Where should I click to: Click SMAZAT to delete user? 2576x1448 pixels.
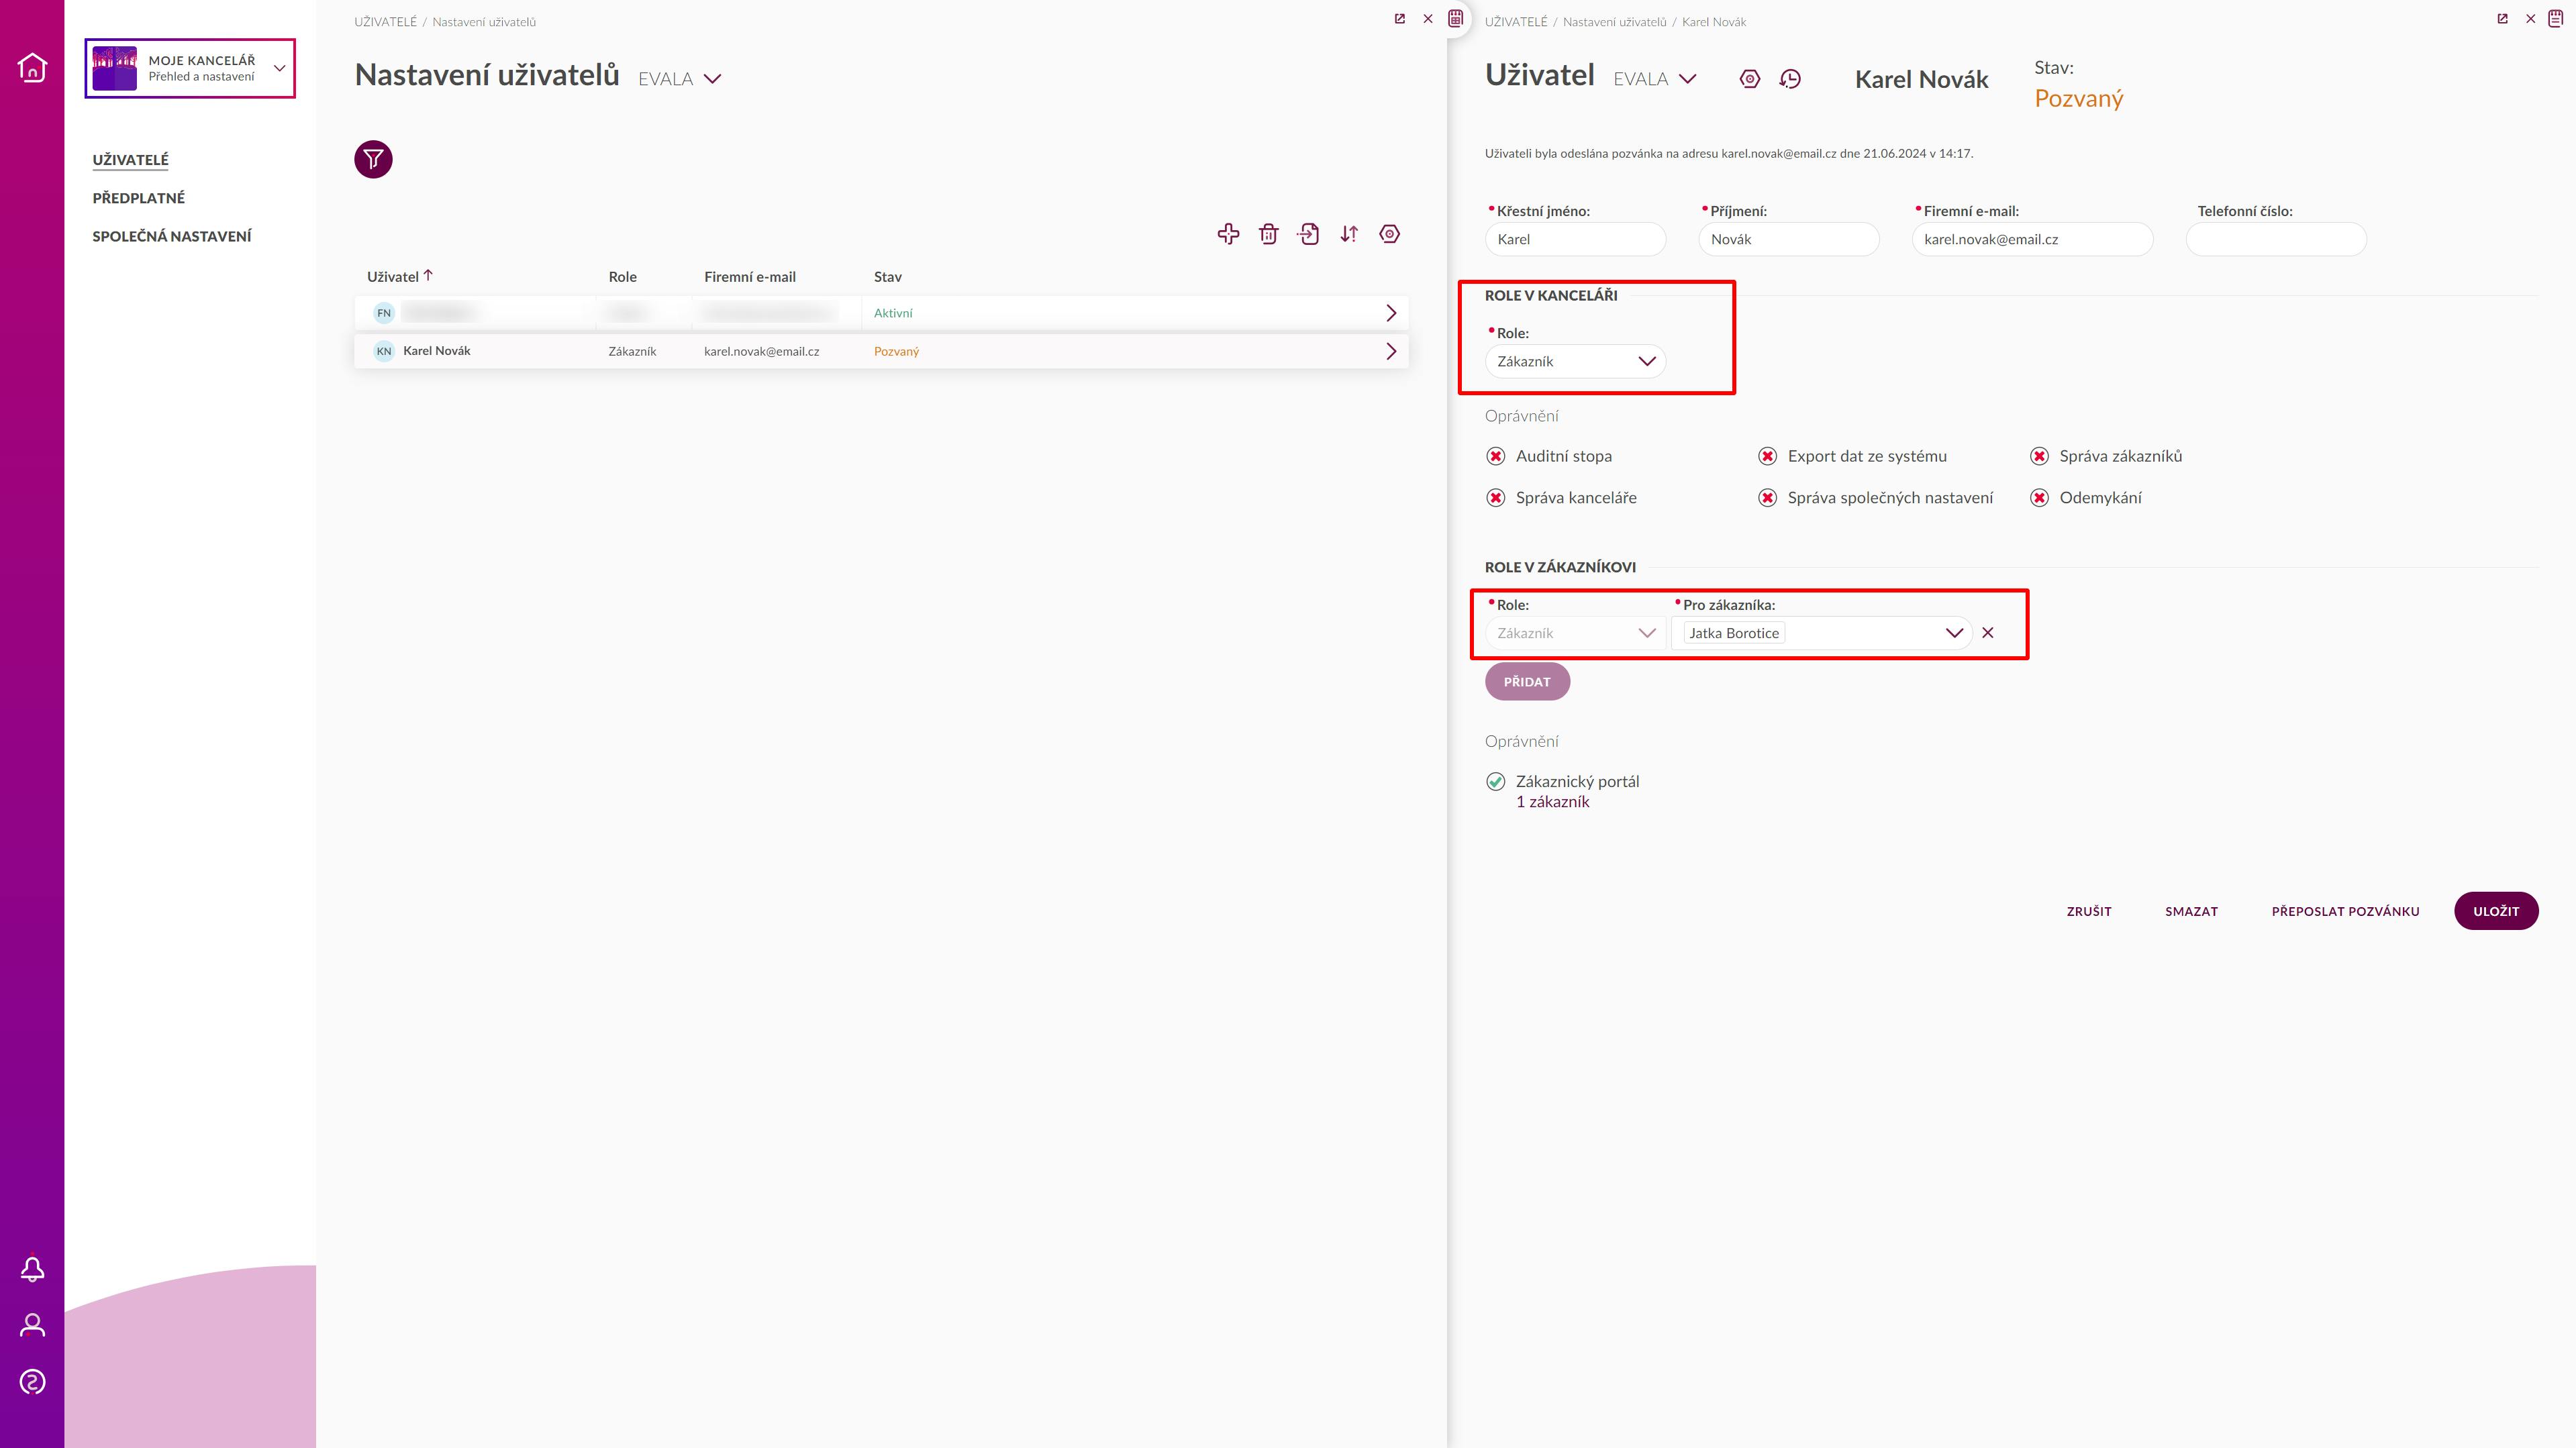(2191, 911)
